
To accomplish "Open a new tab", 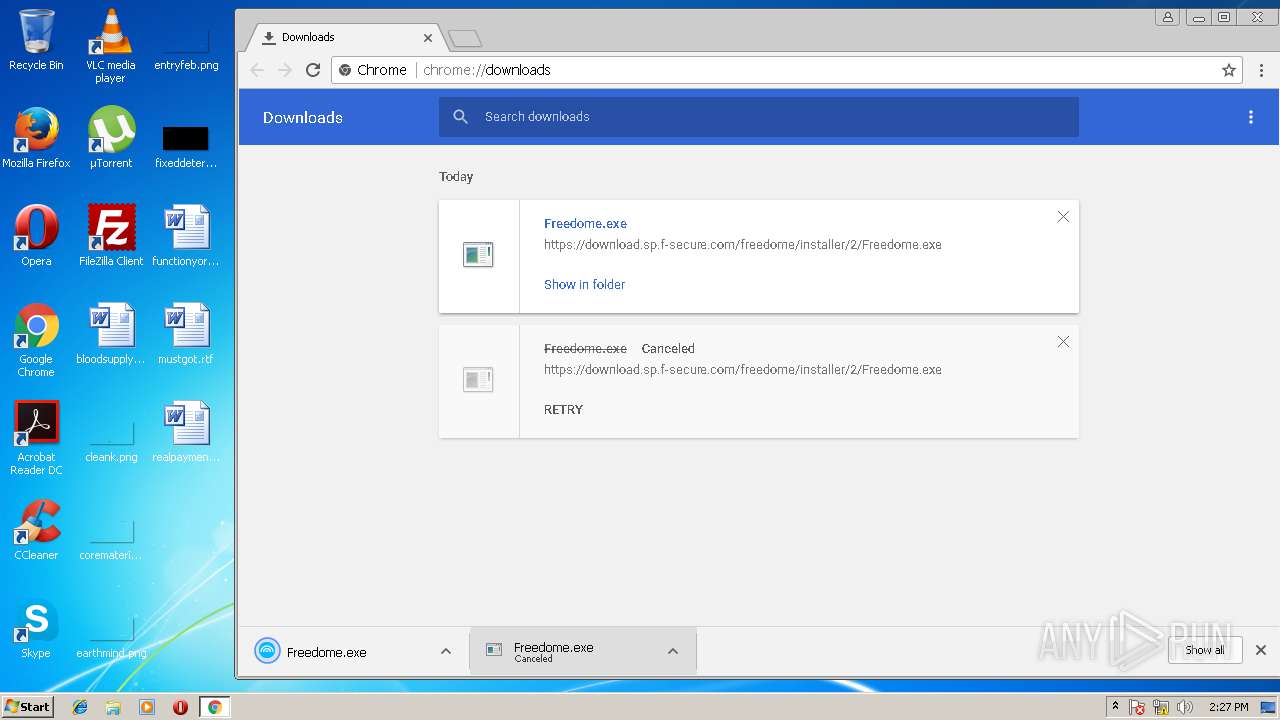I will [x=465, y=39].
